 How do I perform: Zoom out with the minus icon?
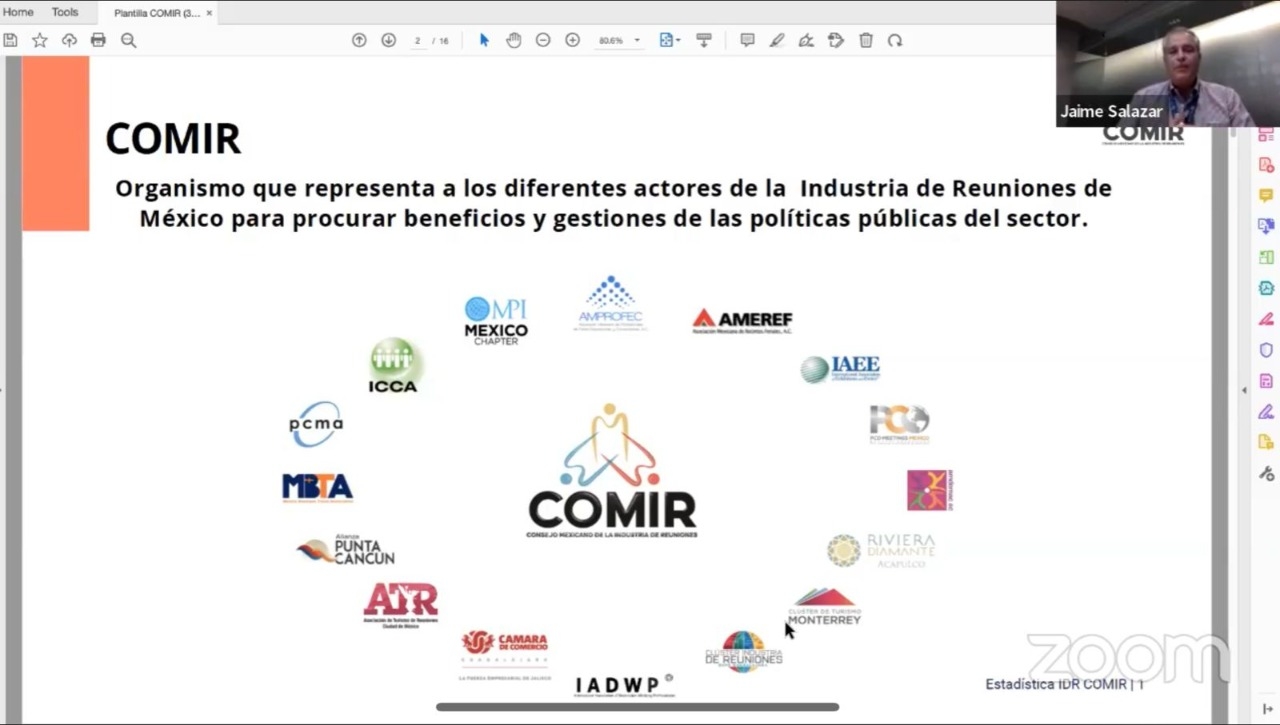(543, 40)
